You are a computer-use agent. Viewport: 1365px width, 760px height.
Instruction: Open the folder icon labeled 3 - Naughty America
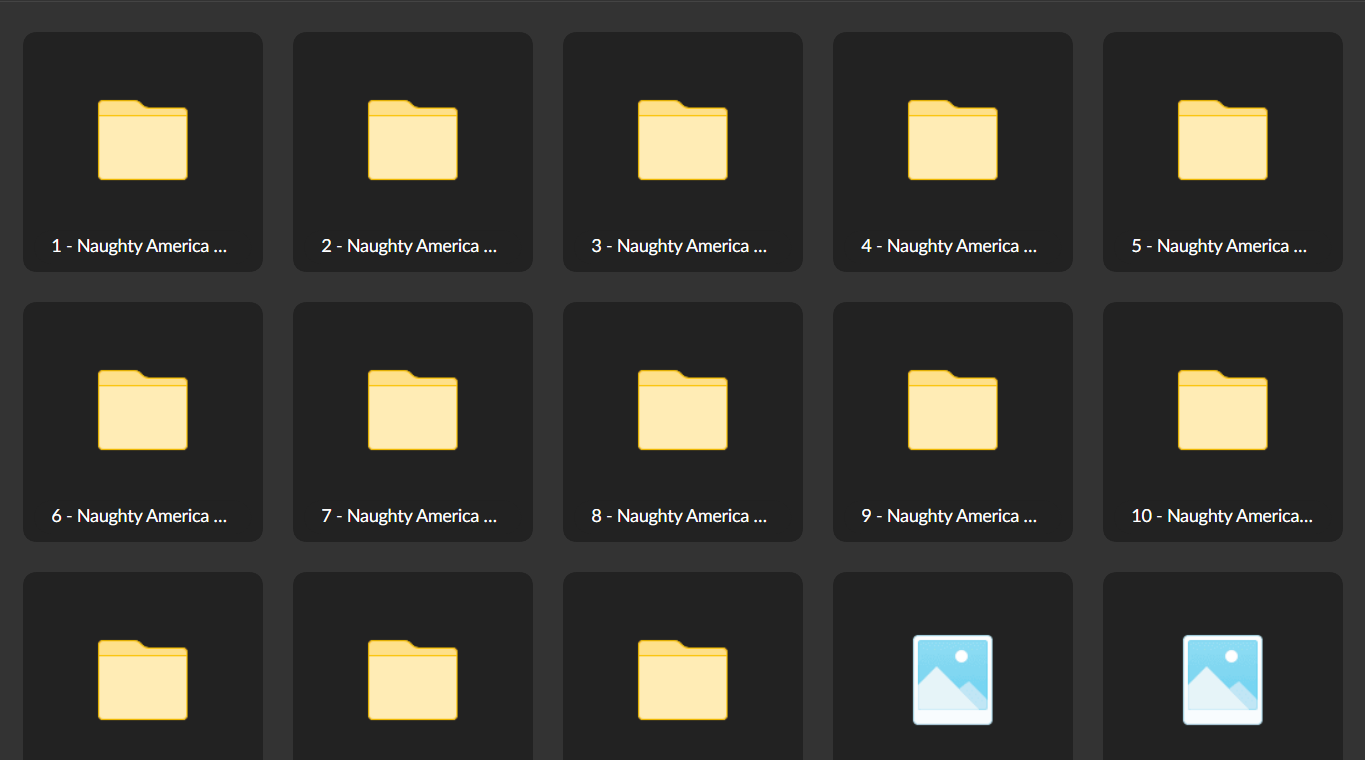(x=683, y=140)
